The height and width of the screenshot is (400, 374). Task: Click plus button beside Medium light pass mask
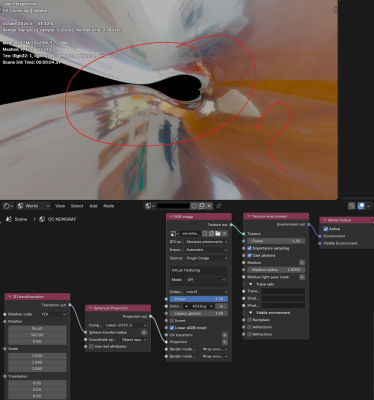302,277
